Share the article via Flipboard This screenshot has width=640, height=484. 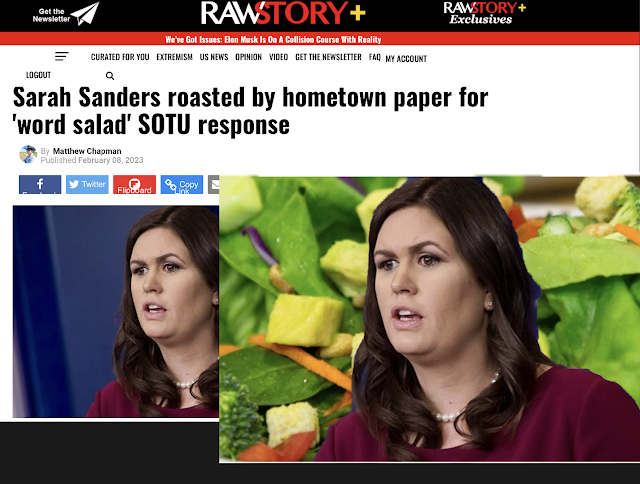[x=134, y=184]
